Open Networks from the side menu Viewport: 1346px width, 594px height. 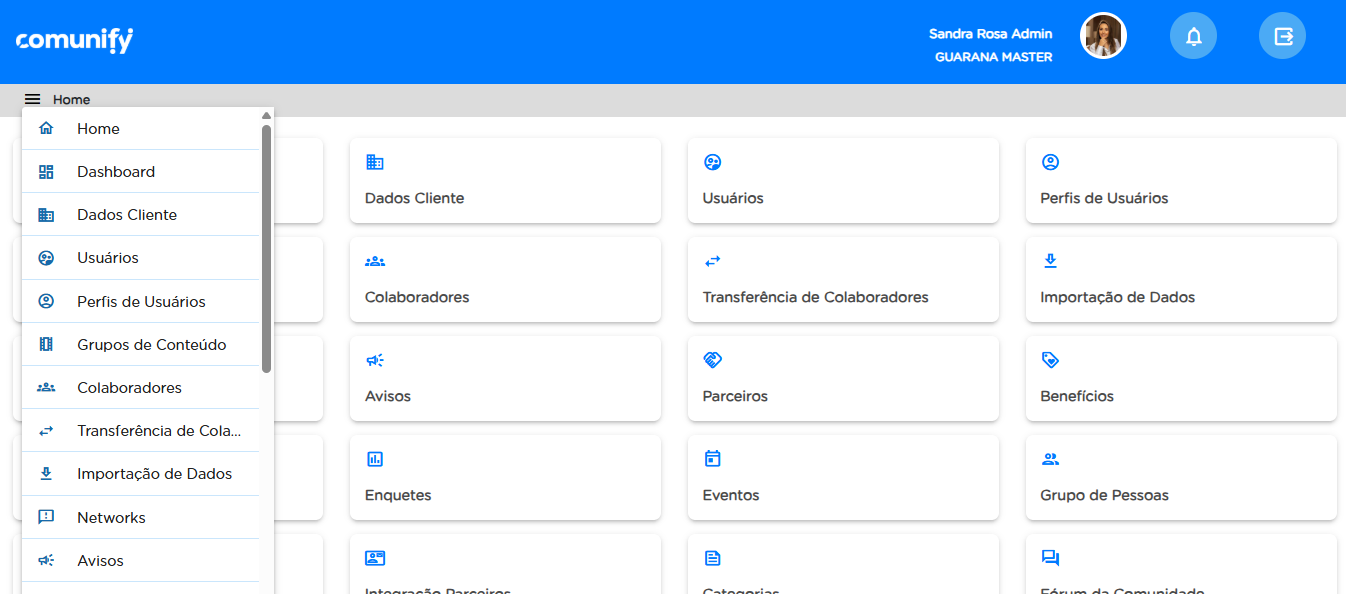click(111, 518)
